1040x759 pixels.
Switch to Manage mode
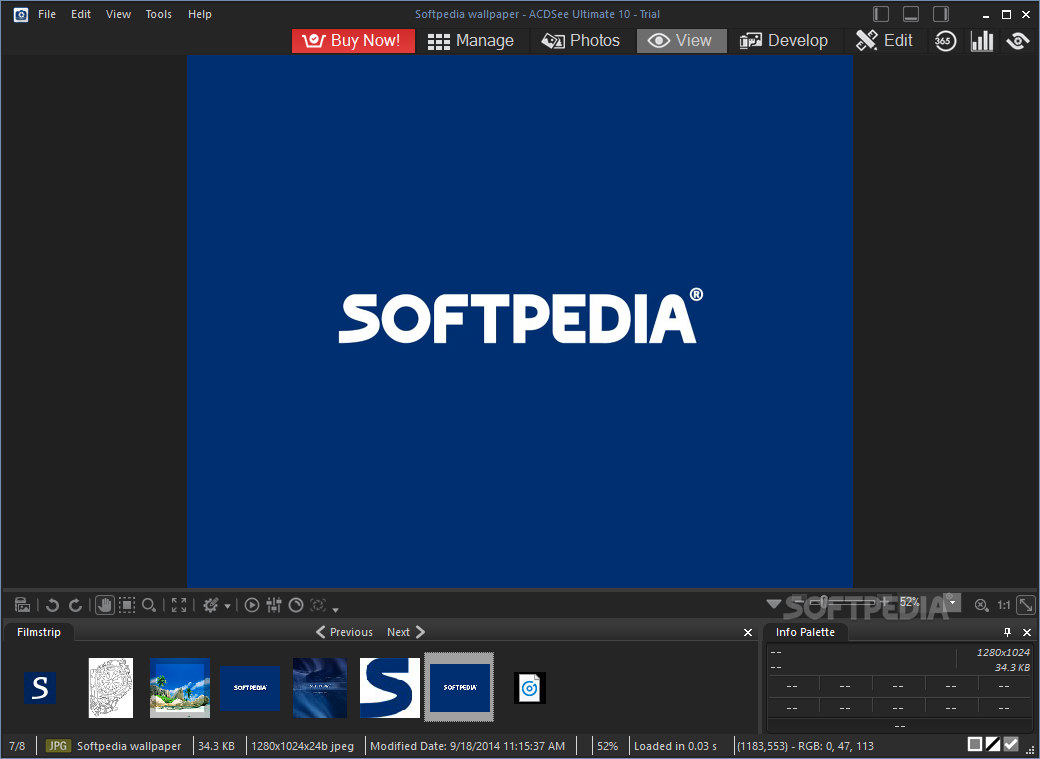(471, 40)
